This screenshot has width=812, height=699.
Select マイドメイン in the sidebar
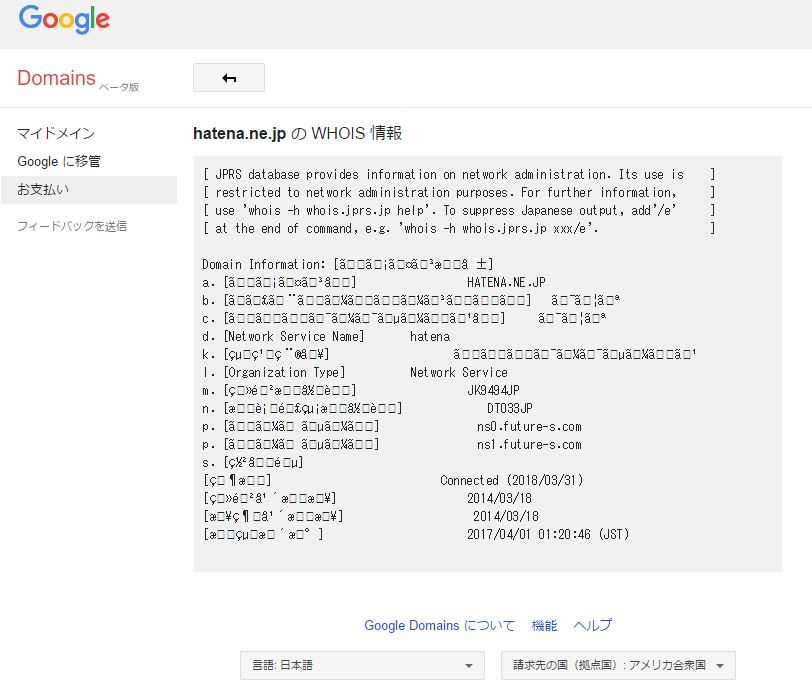56,134
